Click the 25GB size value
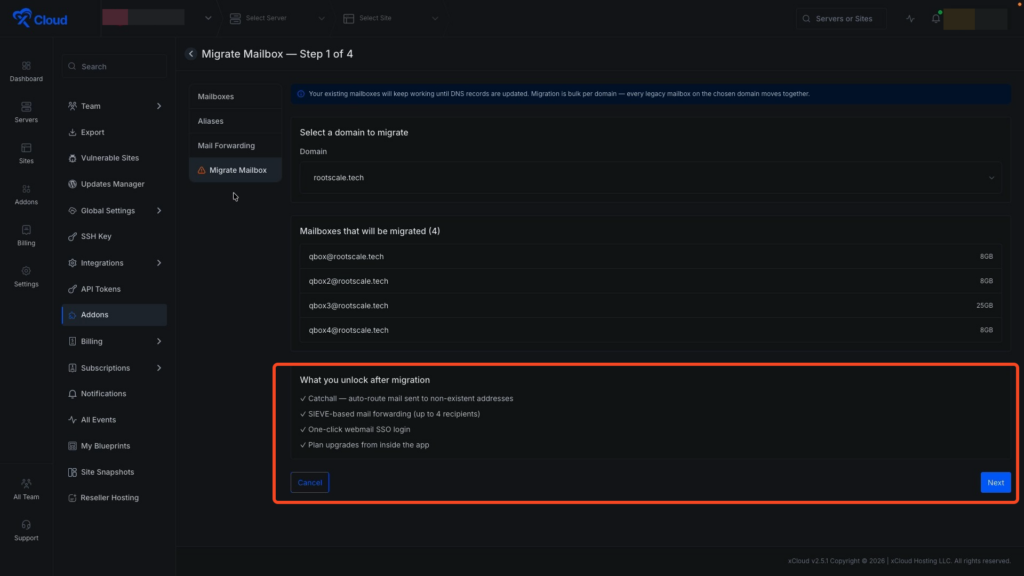Image resolution: width=1024 pixels, height=576 pixels. [x=984, y=306]
